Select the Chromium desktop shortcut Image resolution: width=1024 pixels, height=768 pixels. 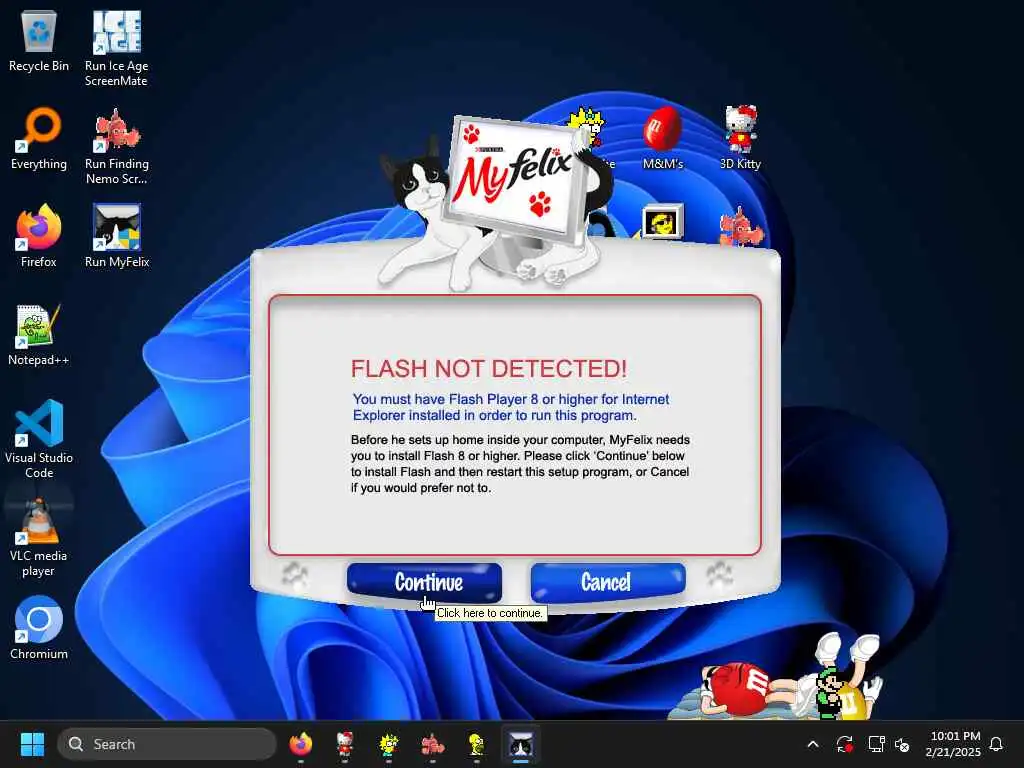pos(39,629)
